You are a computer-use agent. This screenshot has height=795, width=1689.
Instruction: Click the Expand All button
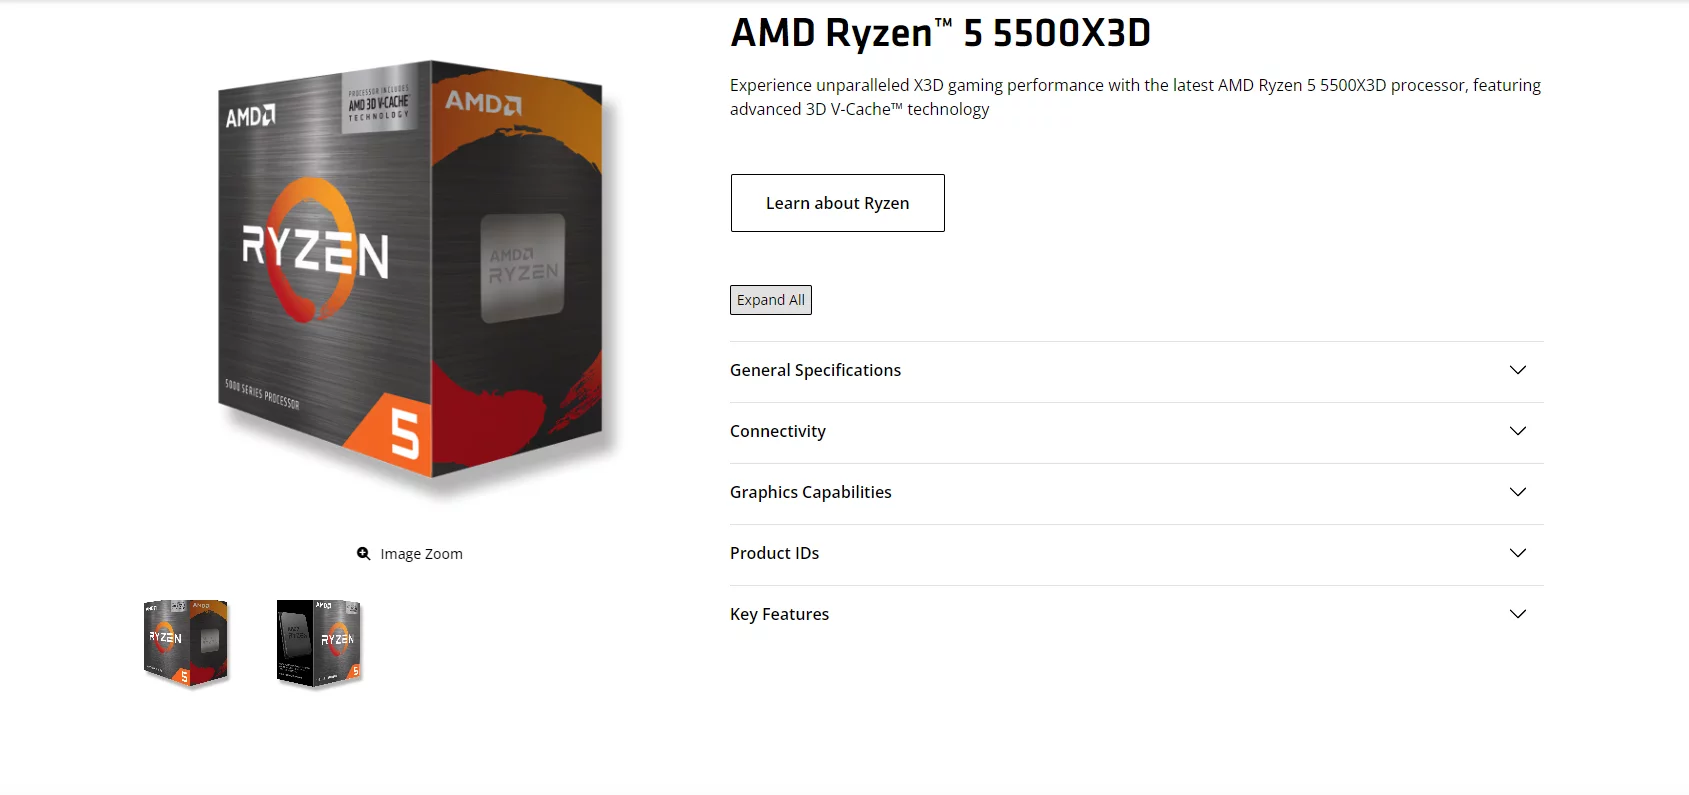(x=770, y=300)
